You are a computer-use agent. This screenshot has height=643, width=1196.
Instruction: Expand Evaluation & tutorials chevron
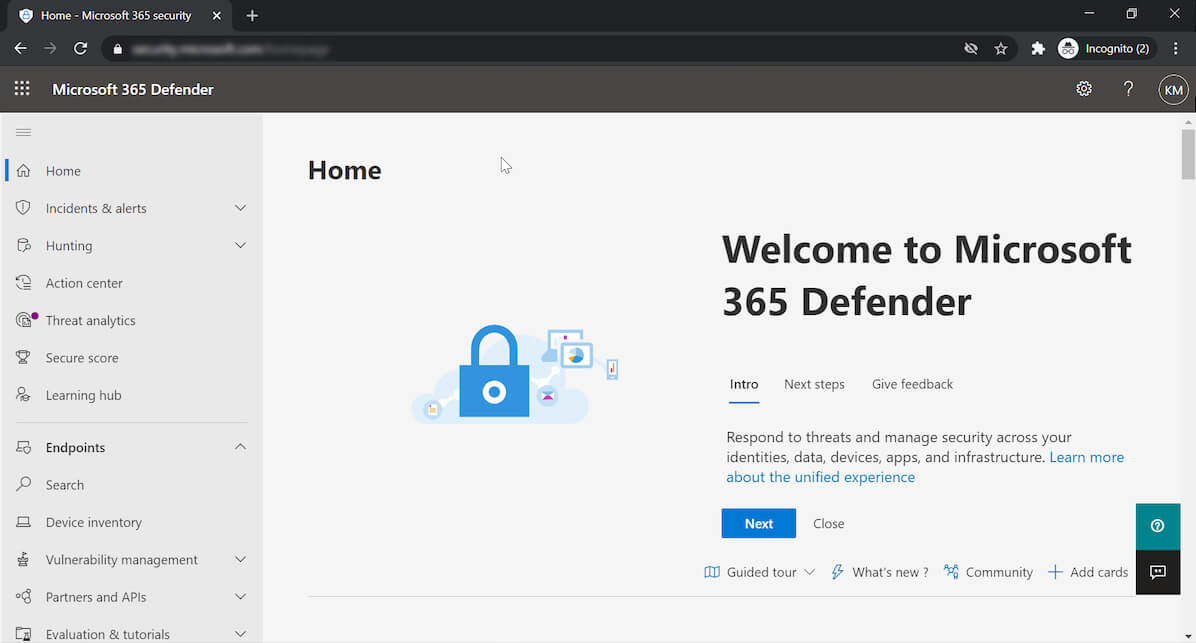[x=240, y=634]
